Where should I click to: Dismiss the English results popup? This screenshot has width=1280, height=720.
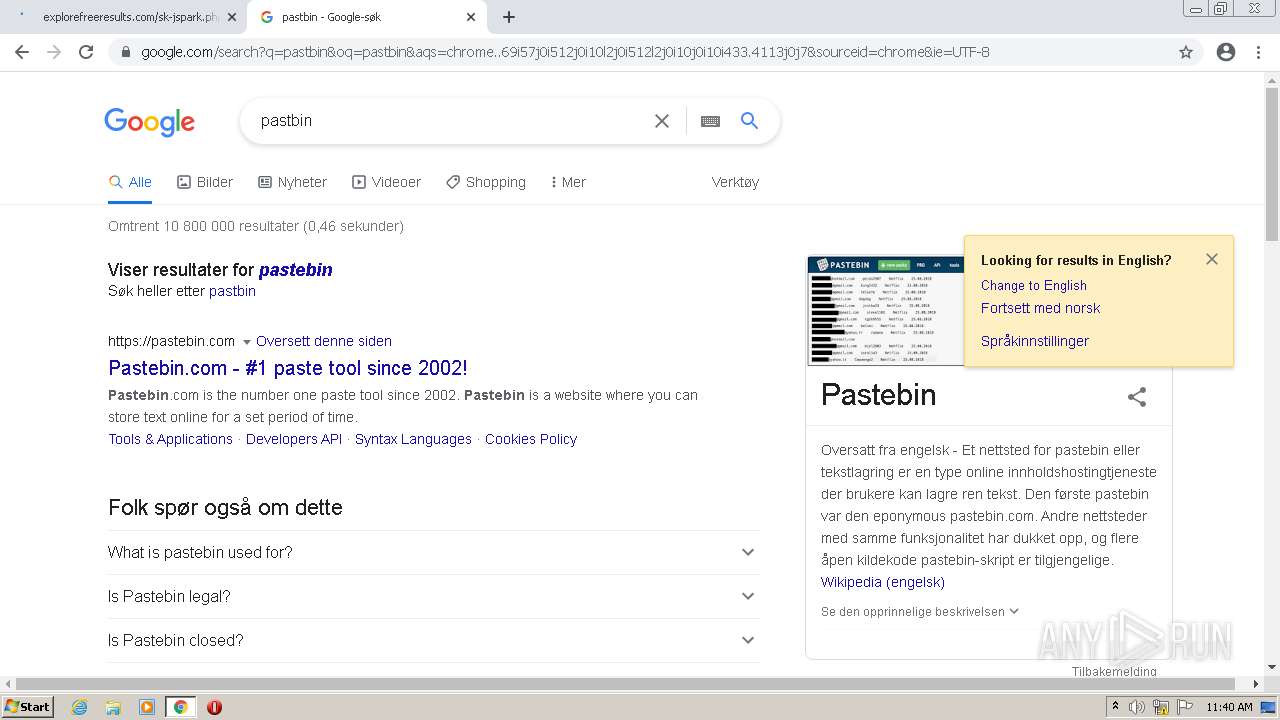1212,259
